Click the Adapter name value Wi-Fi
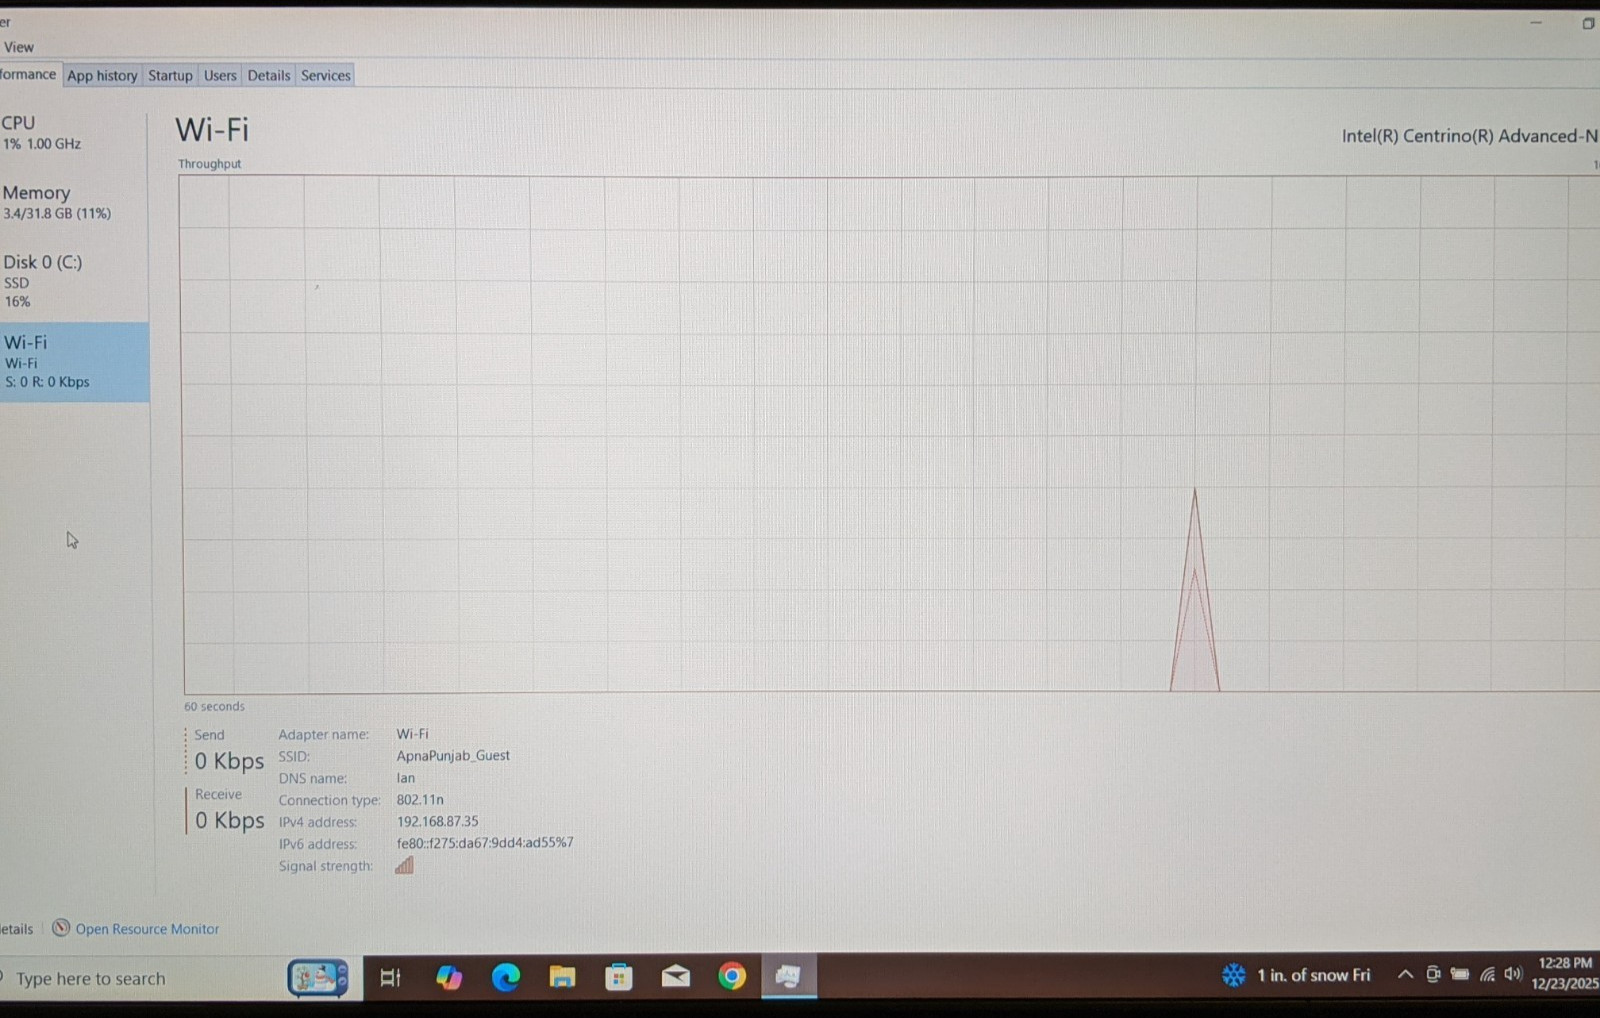Screen dimensions: 1600x1018 coord(412,733)
